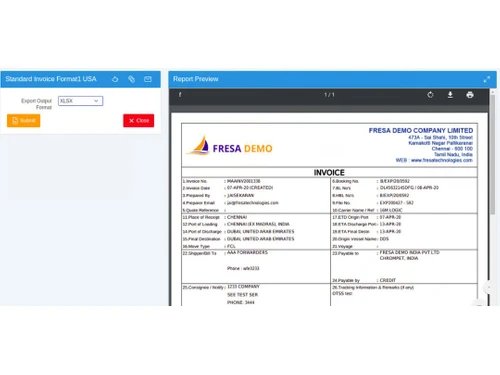This screenshot has height=375, width=500.
Task: Print the invoice using the printer icon
Action: pyautogui.click(x=470, y=95)
